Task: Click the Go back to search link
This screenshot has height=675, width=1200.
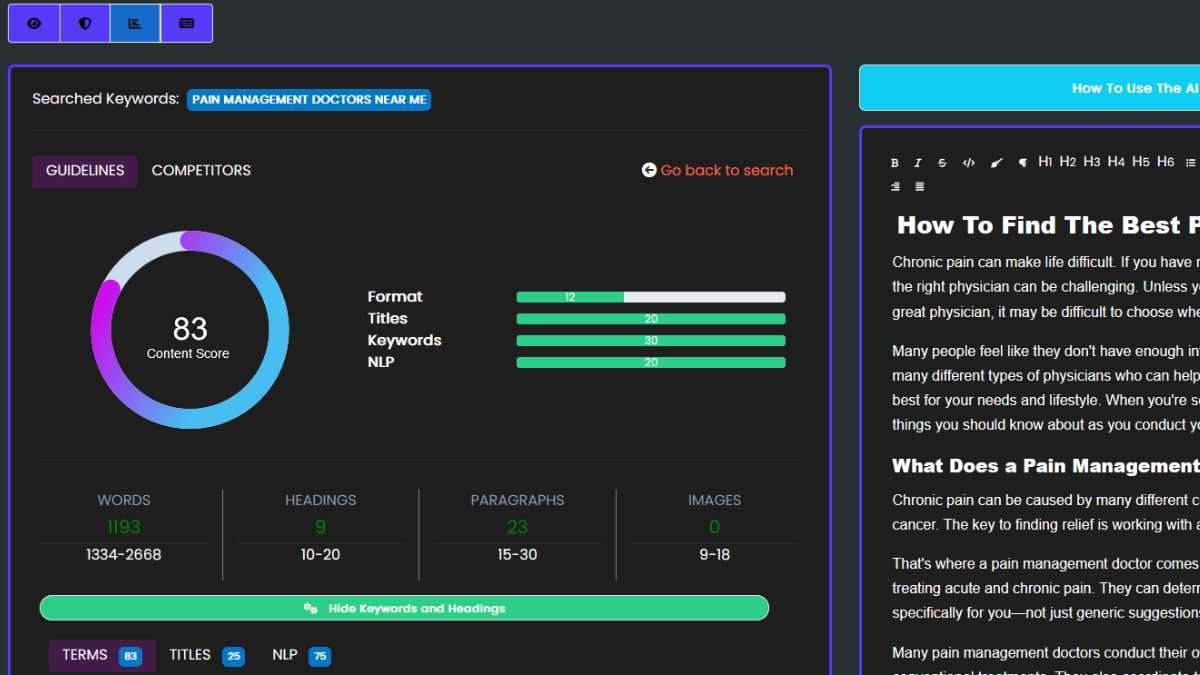Action: pos(717,171)
